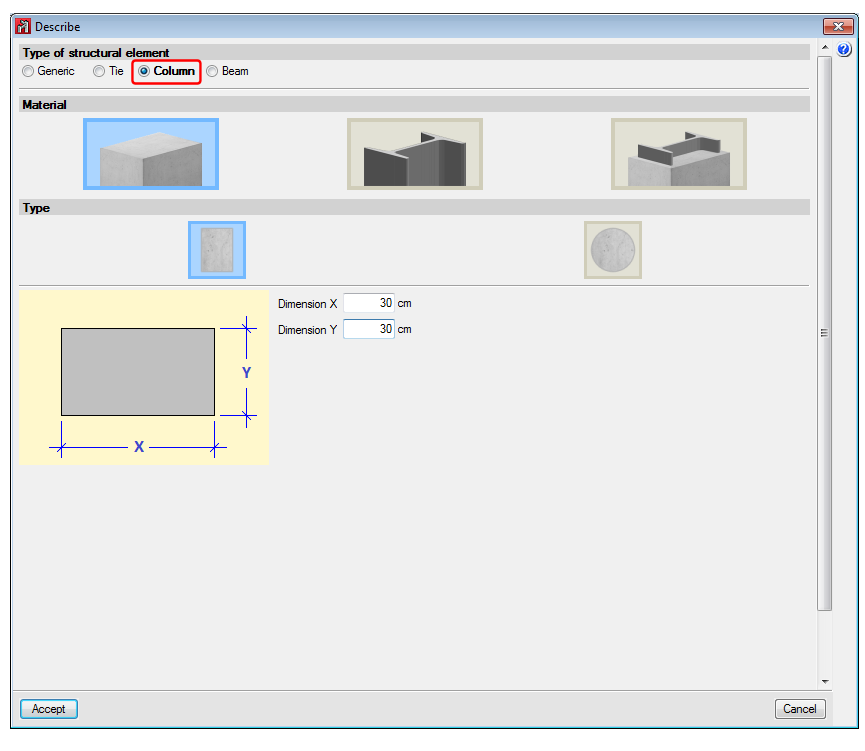
Task: Click the Accept button
Action: pos(49,709)
